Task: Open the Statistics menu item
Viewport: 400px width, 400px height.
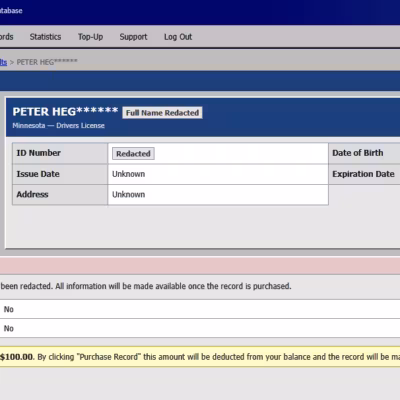Action: [x=45, y=37]
